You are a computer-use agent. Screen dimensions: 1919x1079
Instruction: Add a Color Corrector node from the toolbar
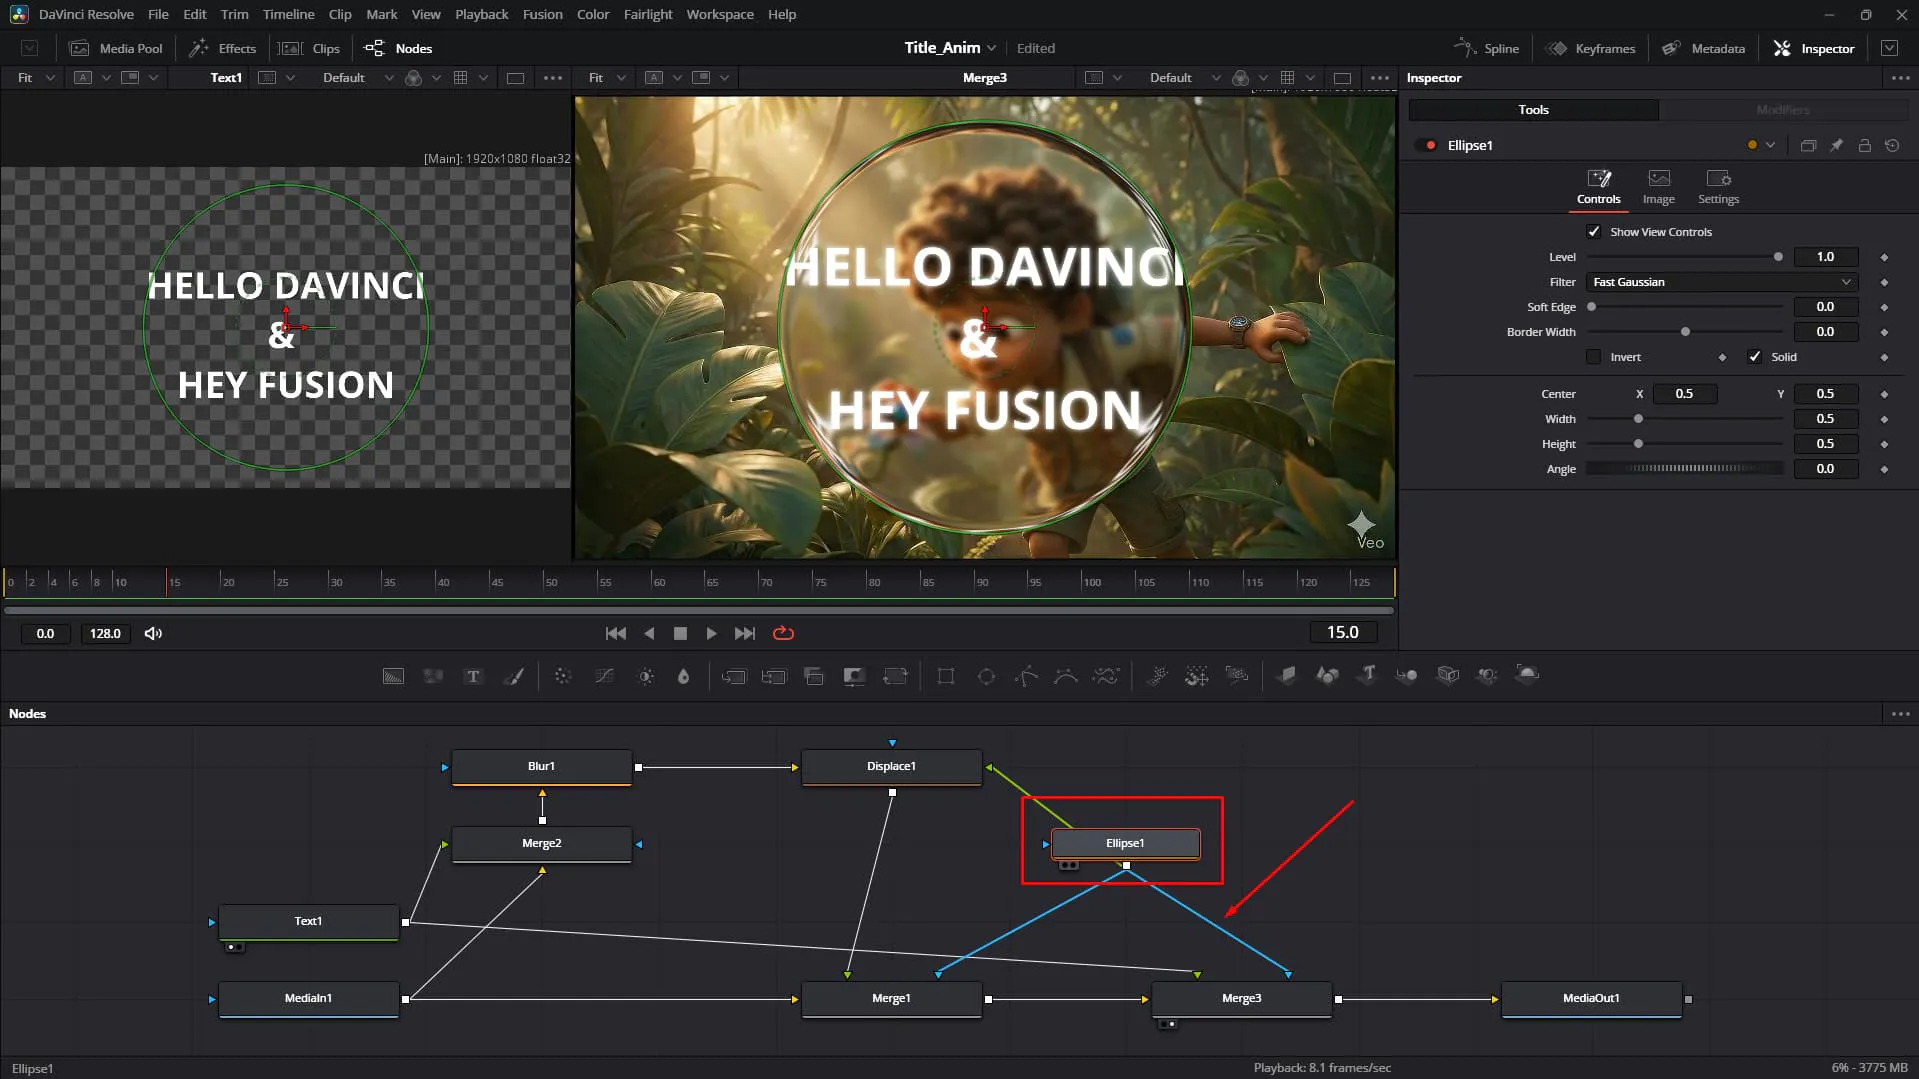[563, 676]
